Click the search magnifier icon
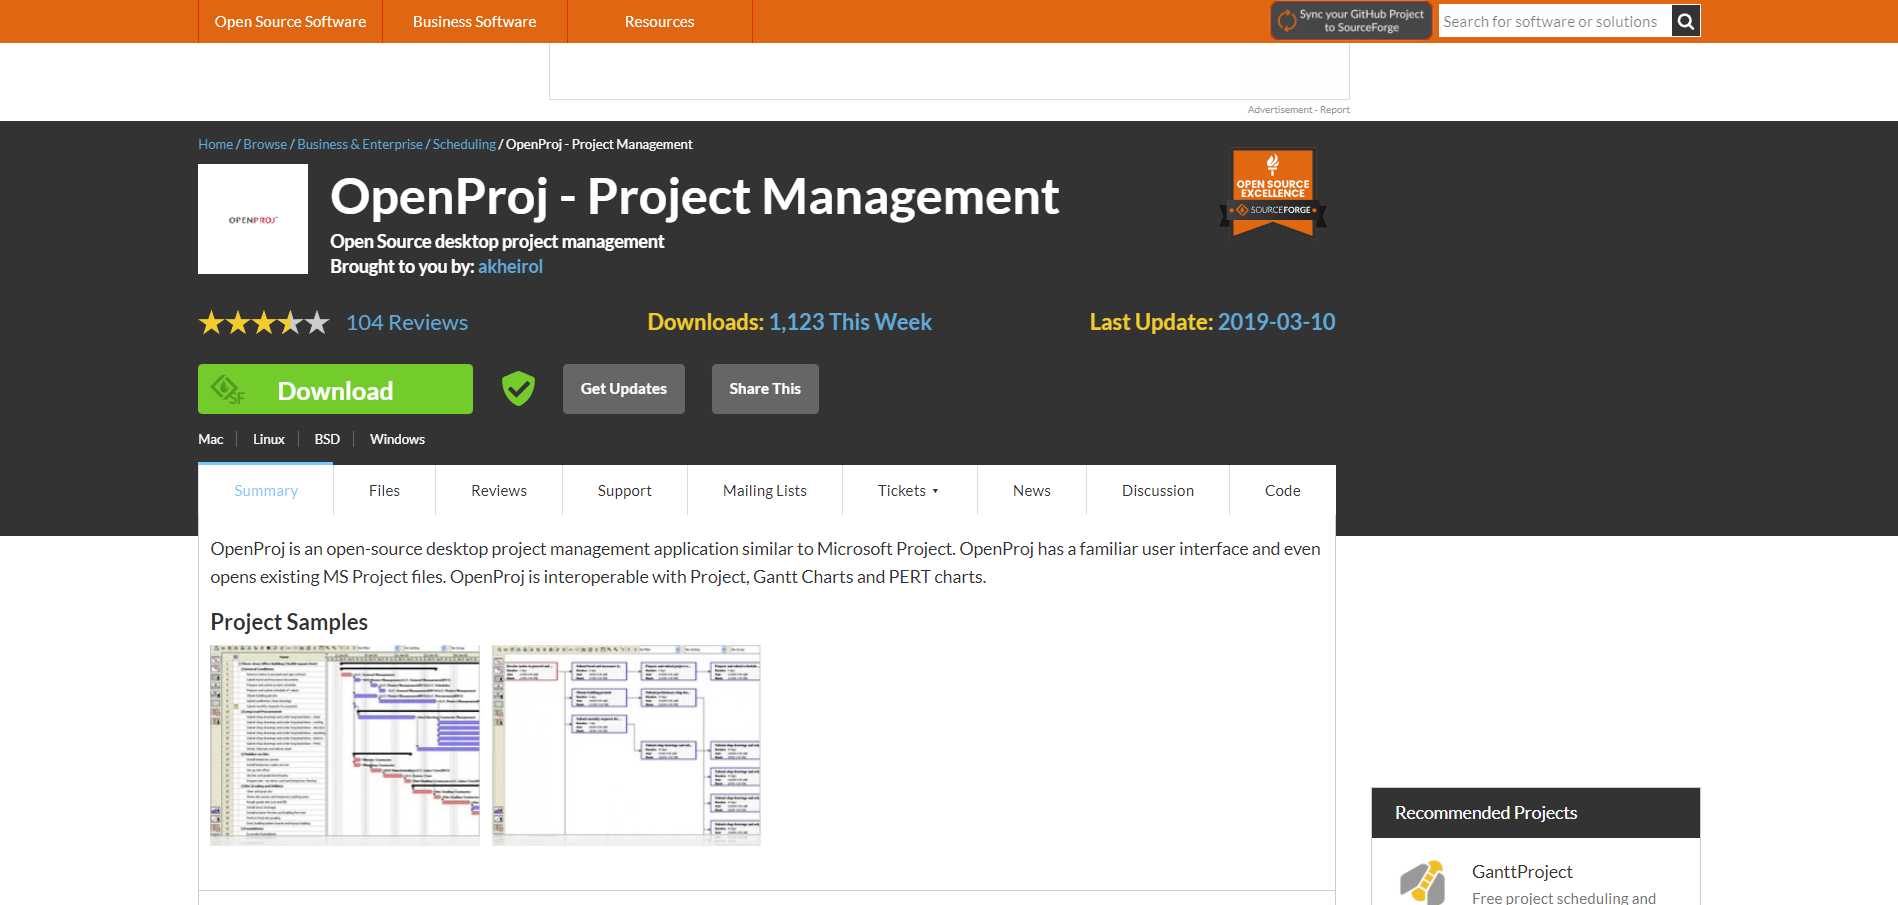Viewport: 1898px width, 905px height. point(1685,20)
